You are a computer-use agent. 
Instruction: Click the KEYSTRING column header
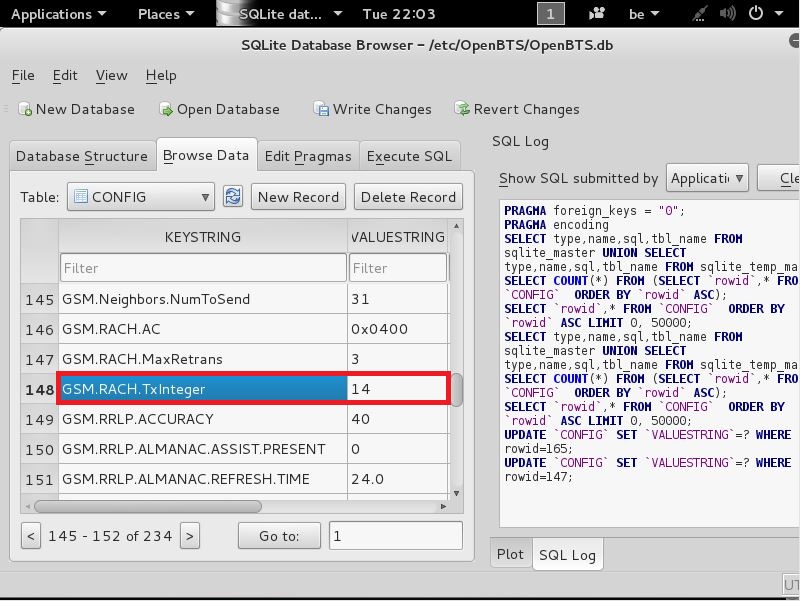point(203,237)
